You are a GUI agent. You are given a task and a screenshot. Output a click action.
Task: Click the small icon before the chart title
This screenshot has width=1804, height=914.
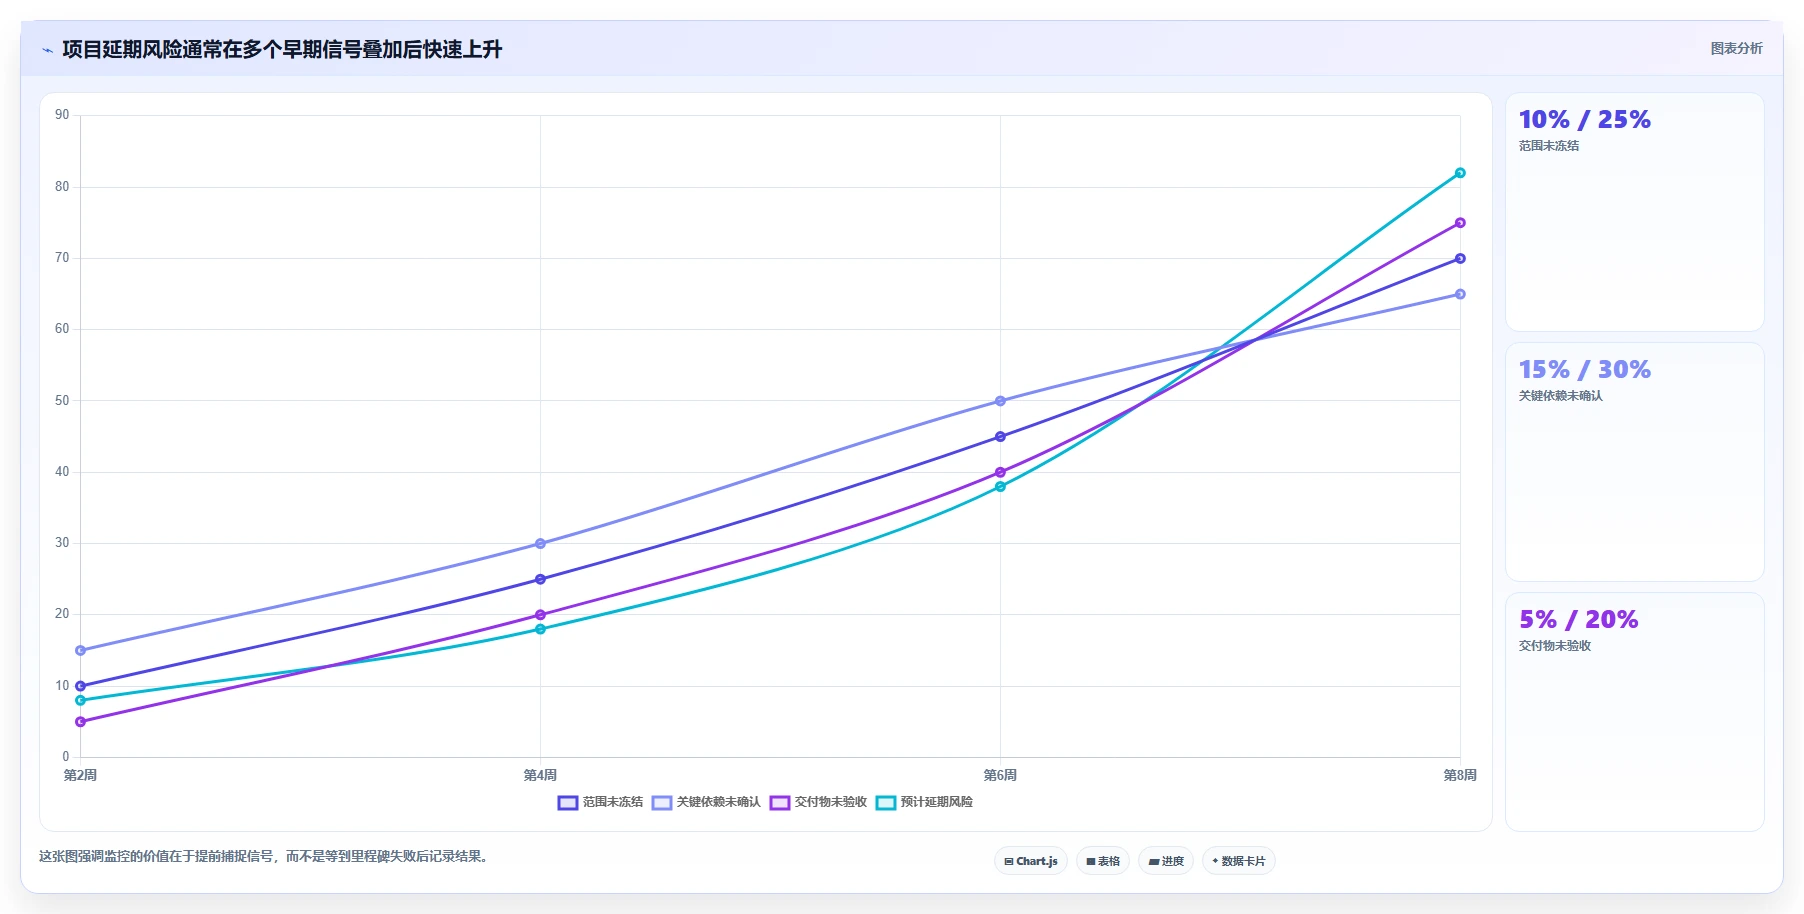(47, 50)
